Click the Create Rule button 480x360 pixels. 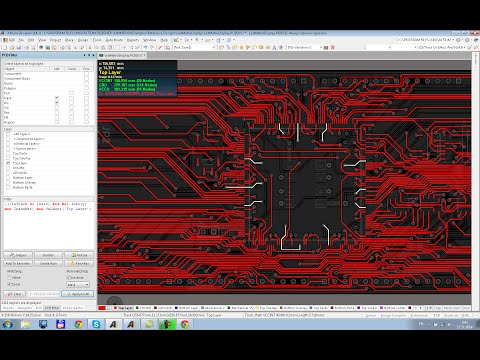pyautogui.click(x=48, y=263)
